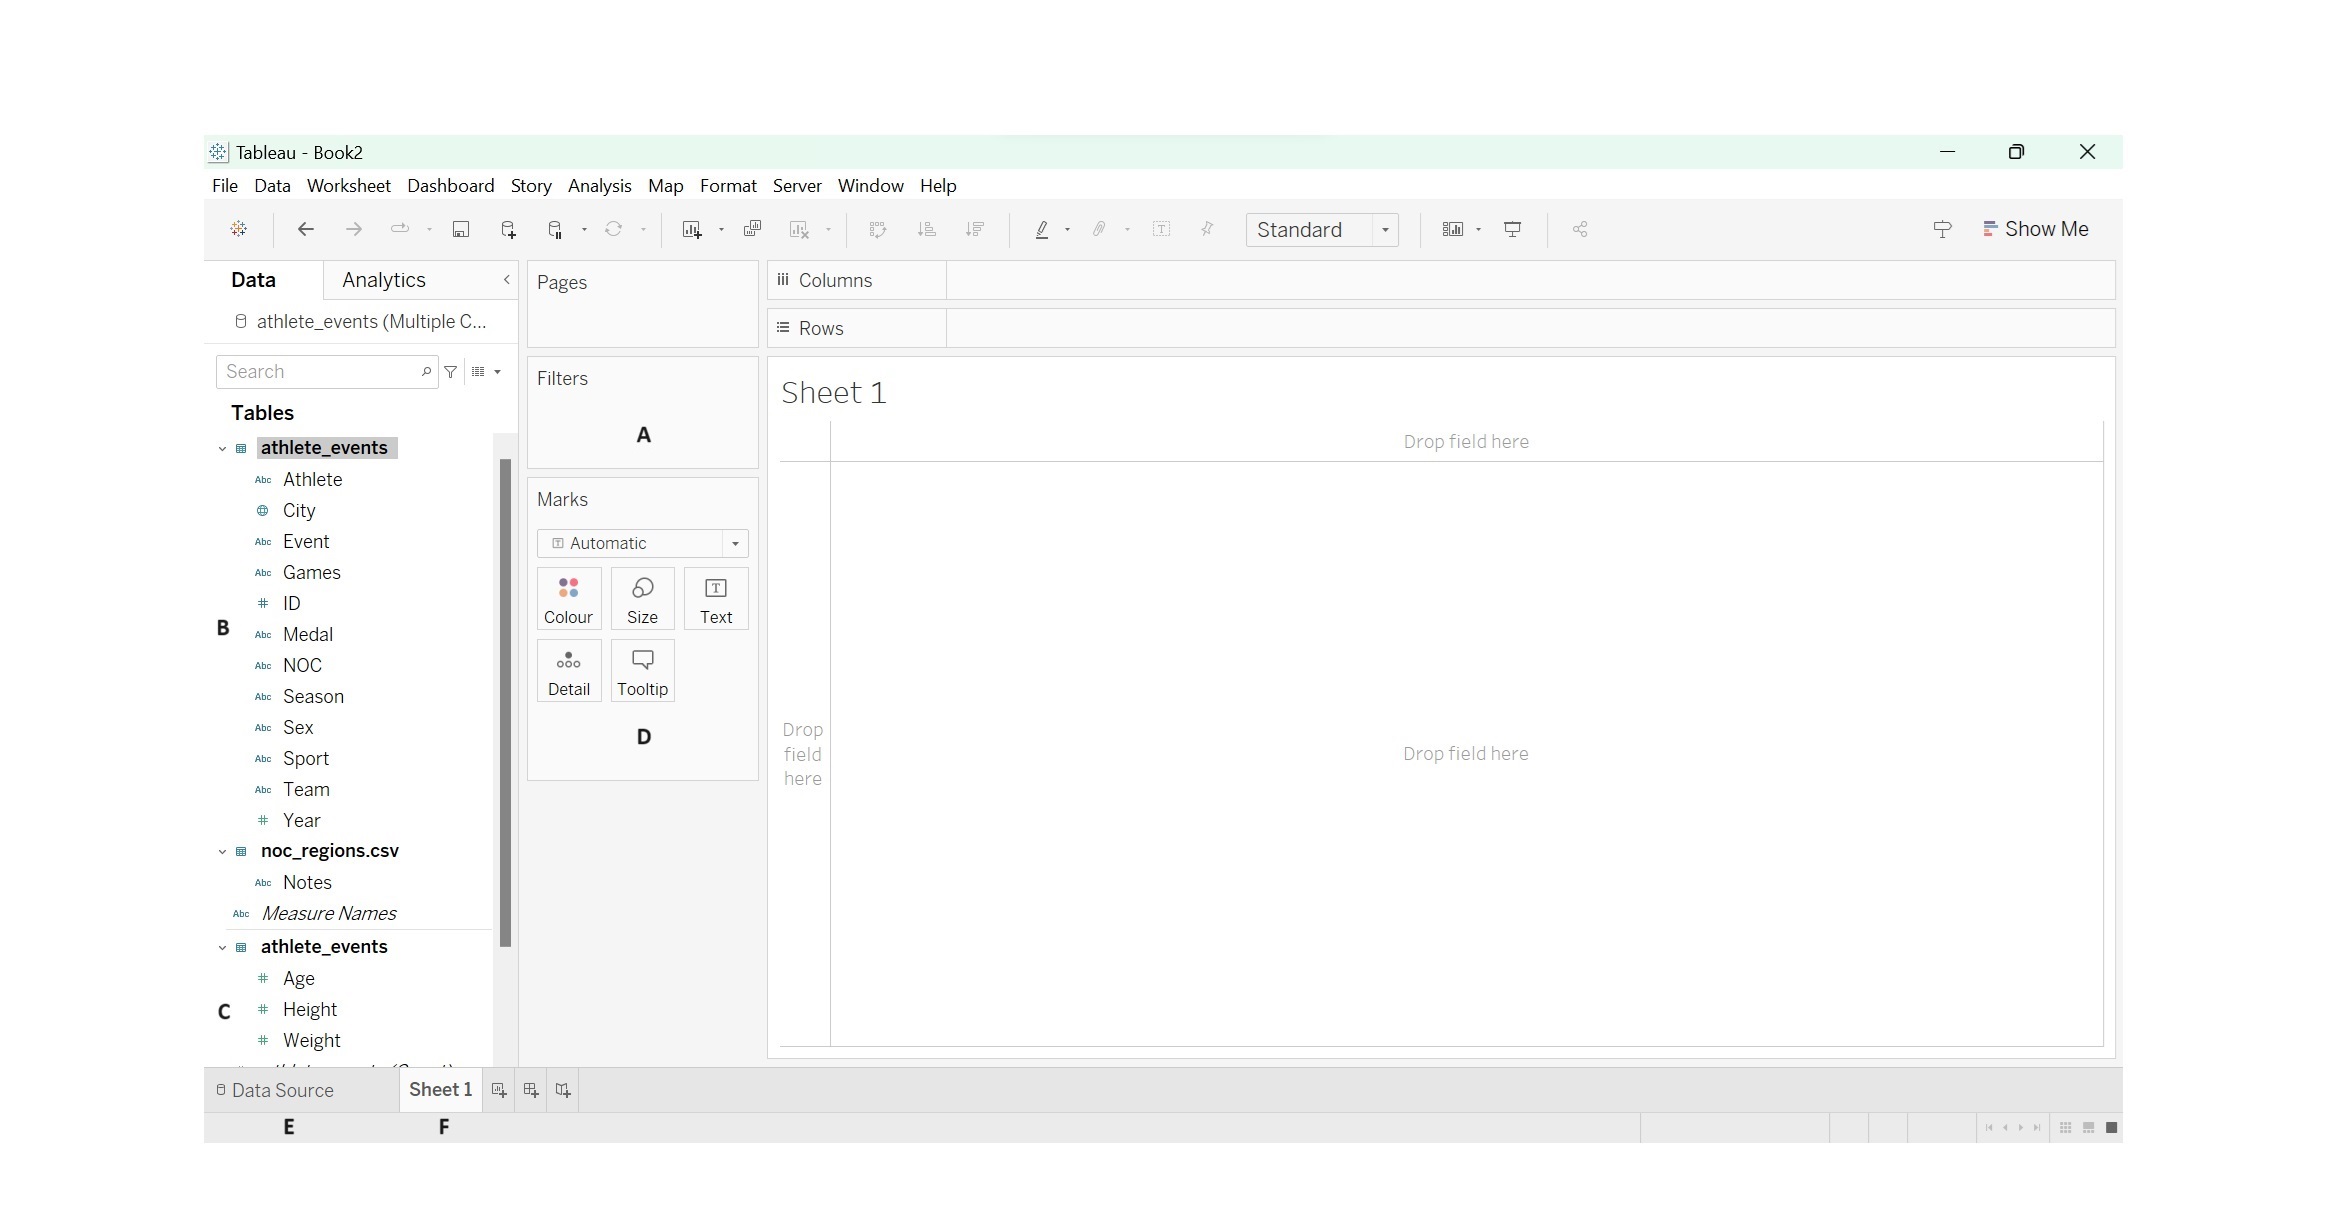Swap rows and columns using the toolbar

click(x=877, y=229)
